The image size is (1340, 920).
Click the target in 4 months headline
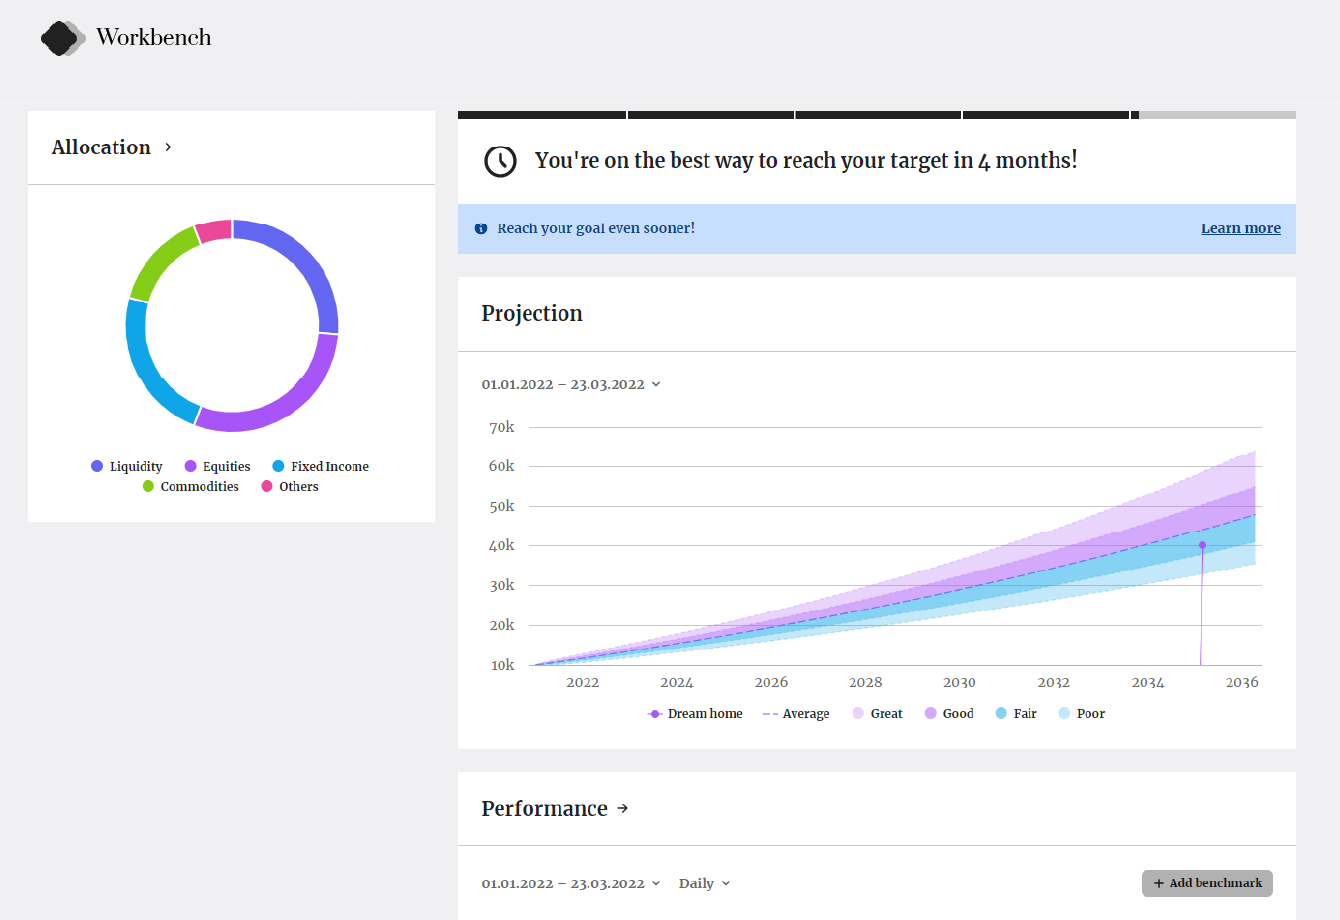(806, 160)
